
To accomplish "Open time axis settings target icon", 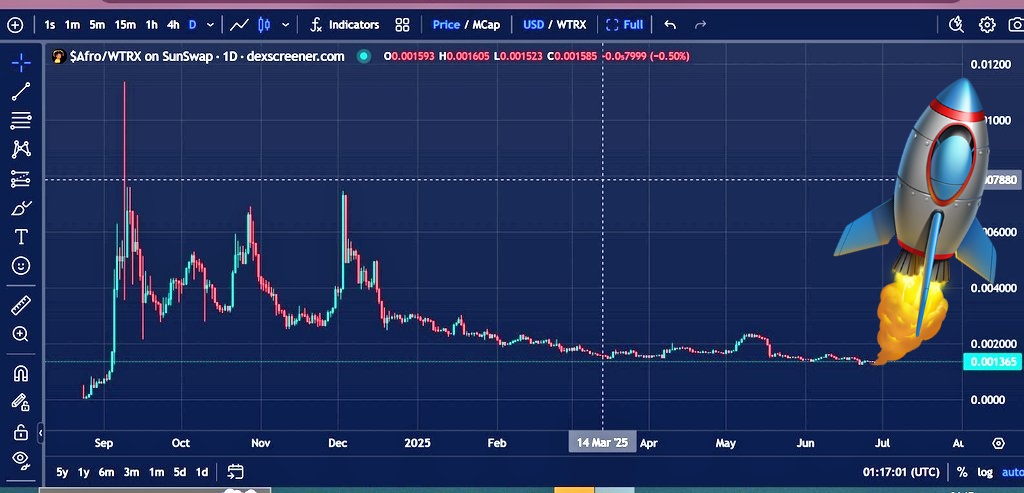I will [x=999, y=443].
